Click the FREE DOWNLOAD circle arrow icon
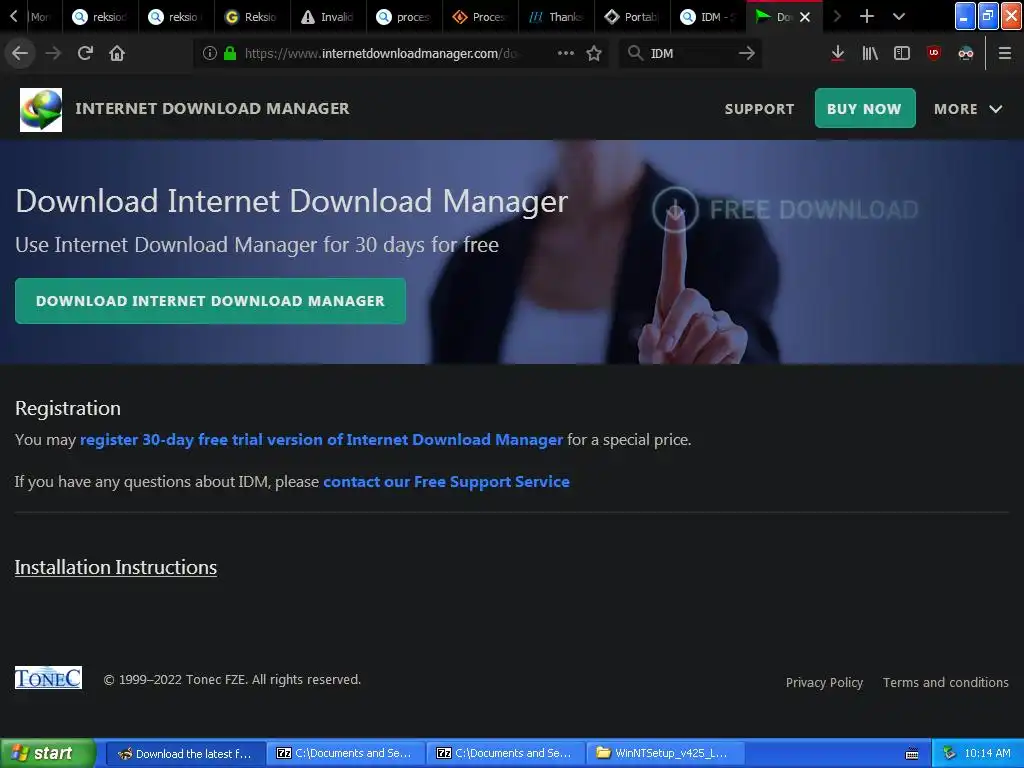Image resolution: width=1024 pixels, height=768 pixels. point(675,209)
